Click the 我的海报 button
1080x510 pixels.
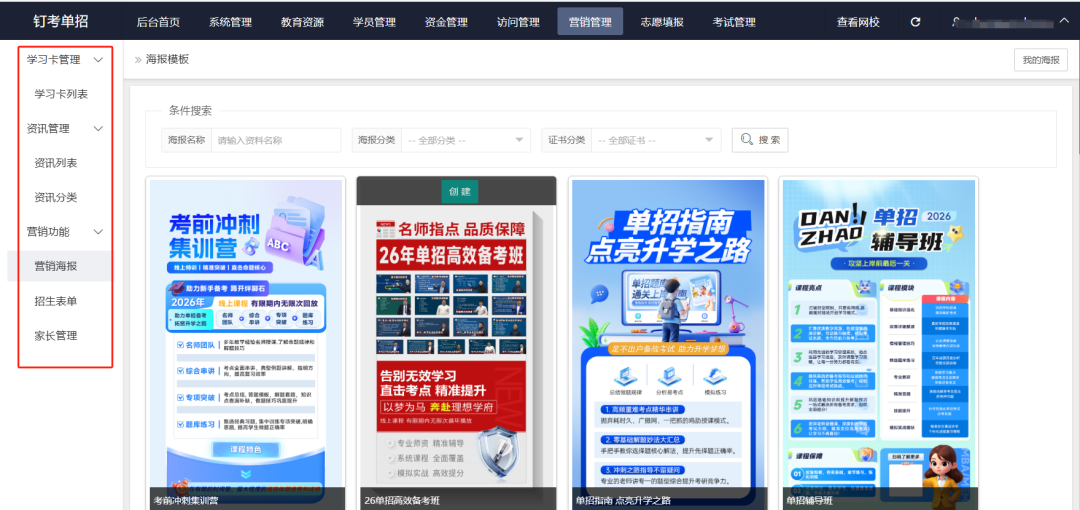coord(1040,60)
